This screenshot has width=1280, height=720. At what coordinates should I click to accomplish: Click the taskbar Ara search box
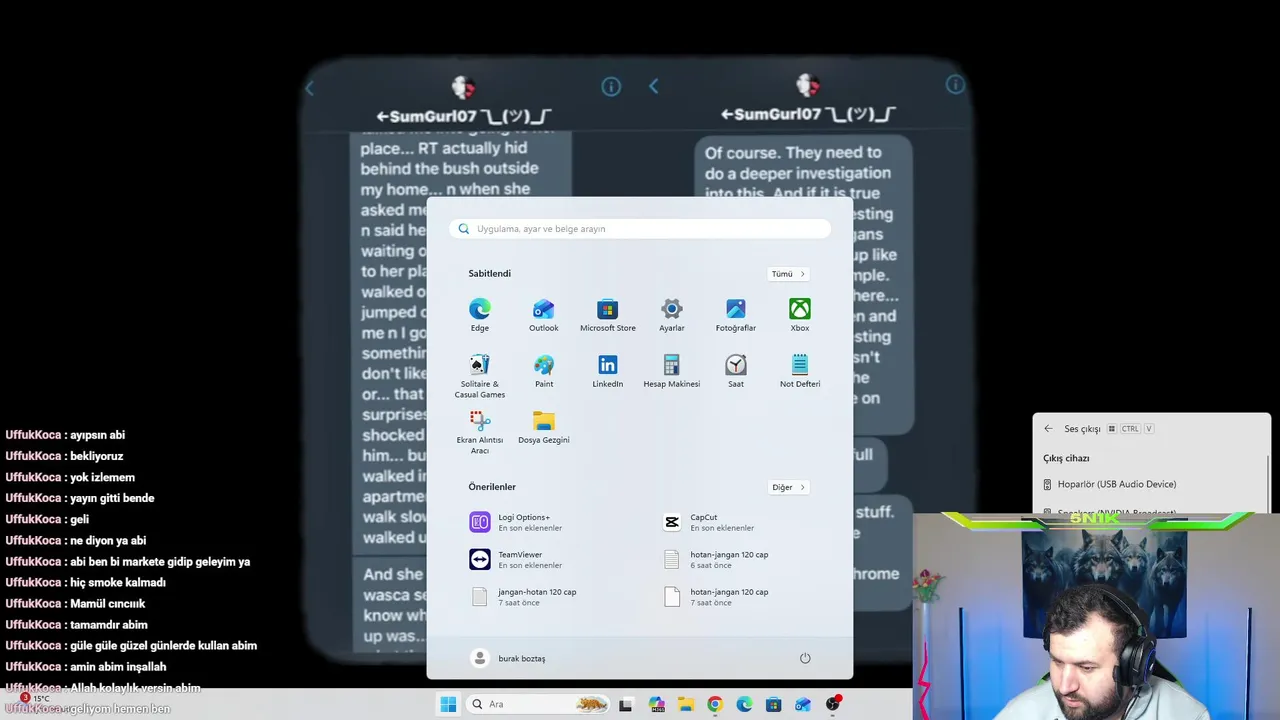pyautogui.click(x=538, y=704)
